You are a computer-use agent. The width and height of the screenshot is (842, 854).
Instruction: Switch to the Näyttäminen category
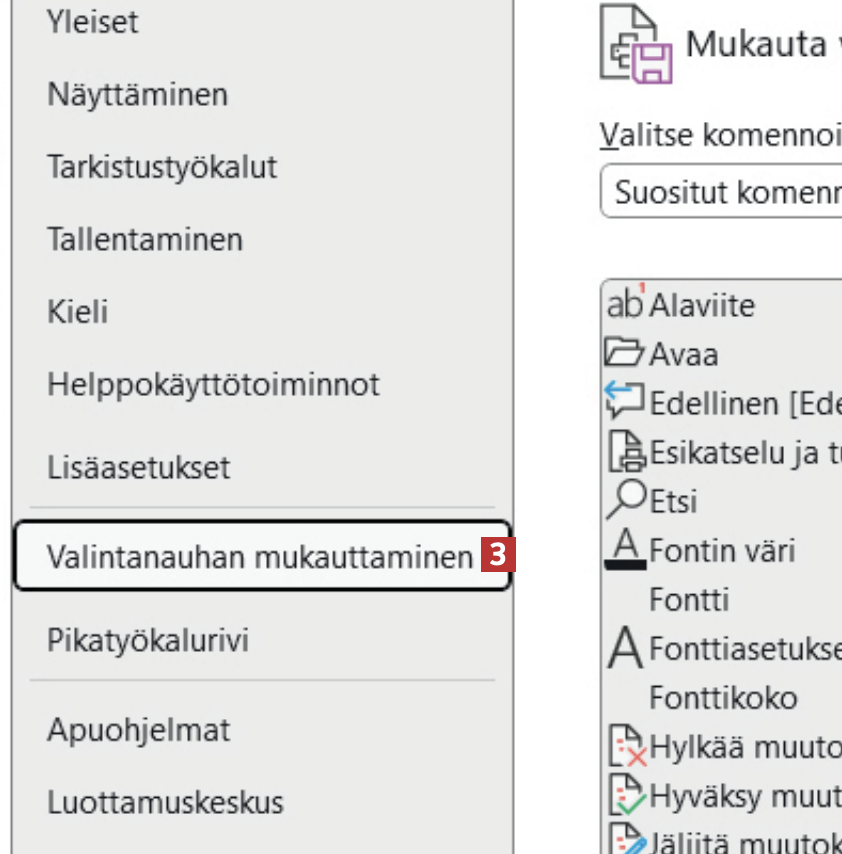[137, 95]
